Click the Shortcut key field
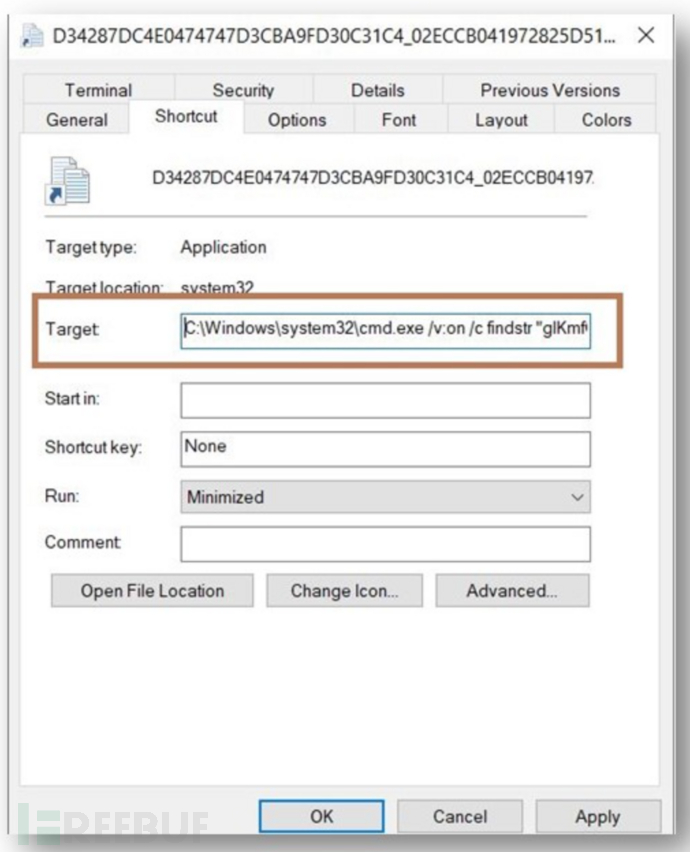Screen dimensions: 690x852 385,449
